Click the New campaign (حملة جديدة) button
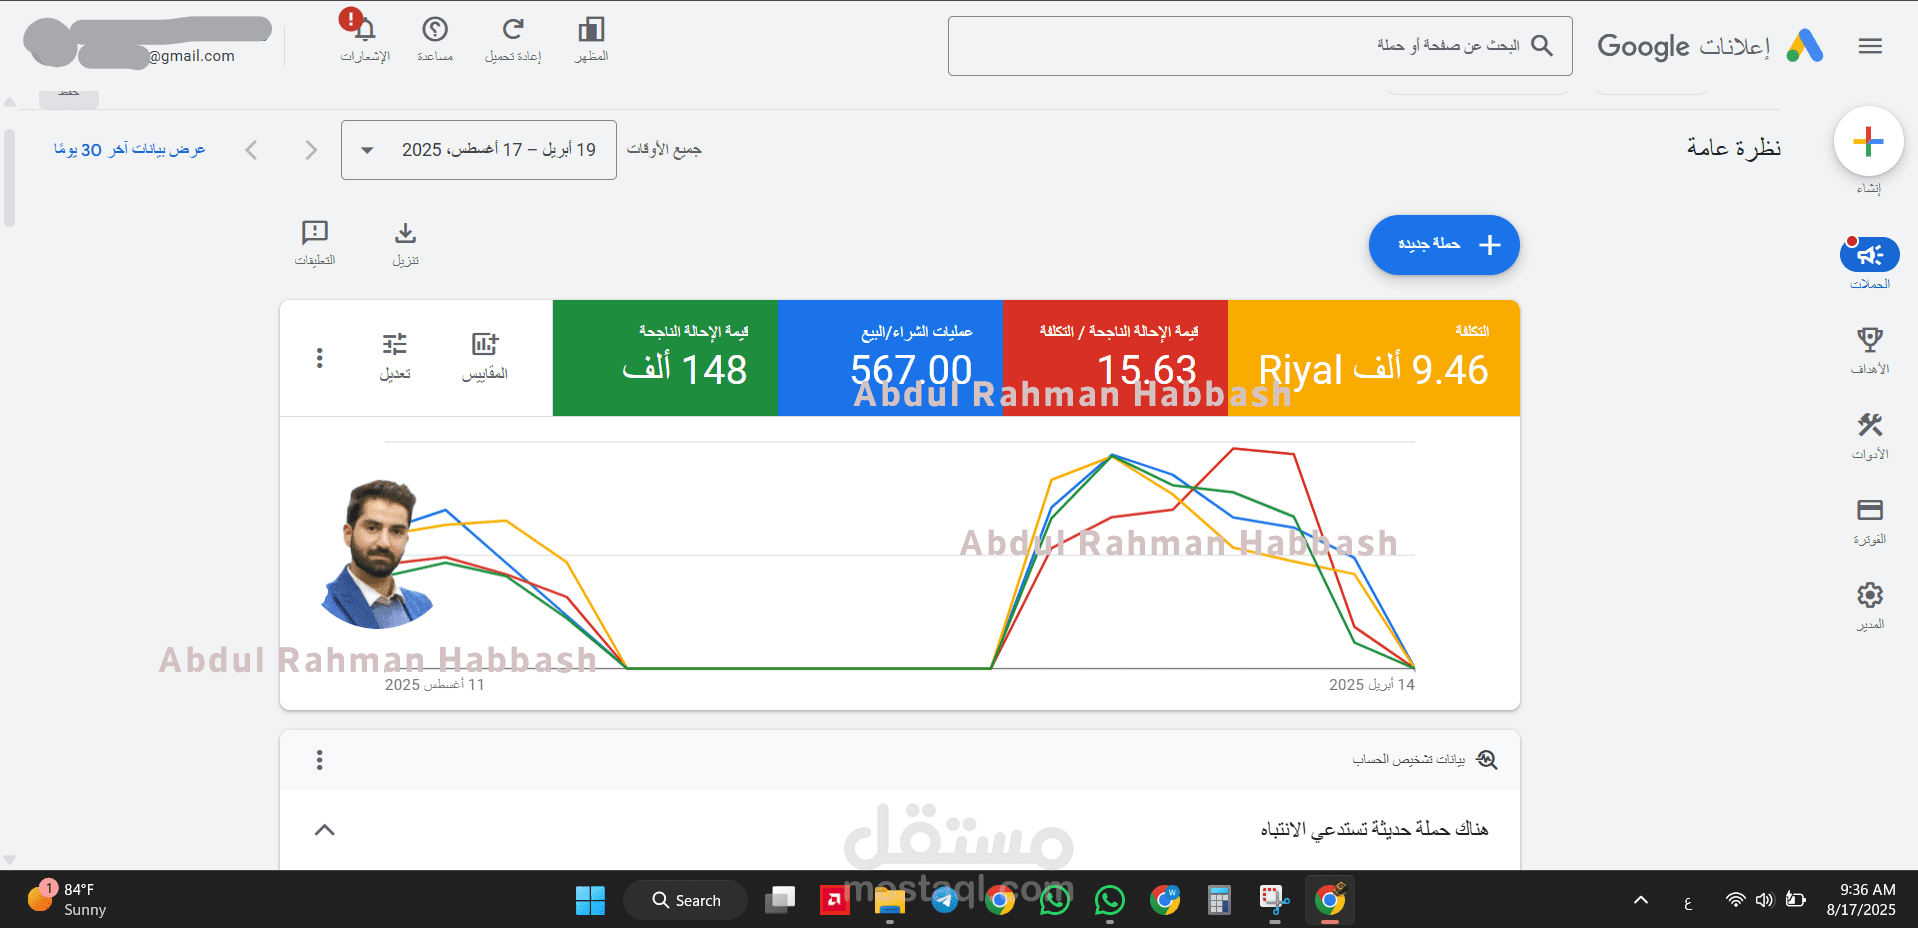1918x928 pixels. (1444, 245)
